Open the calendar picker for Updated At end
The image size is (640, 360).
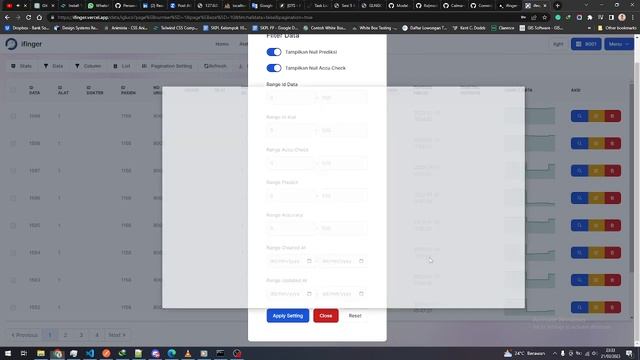pos(361,293)
